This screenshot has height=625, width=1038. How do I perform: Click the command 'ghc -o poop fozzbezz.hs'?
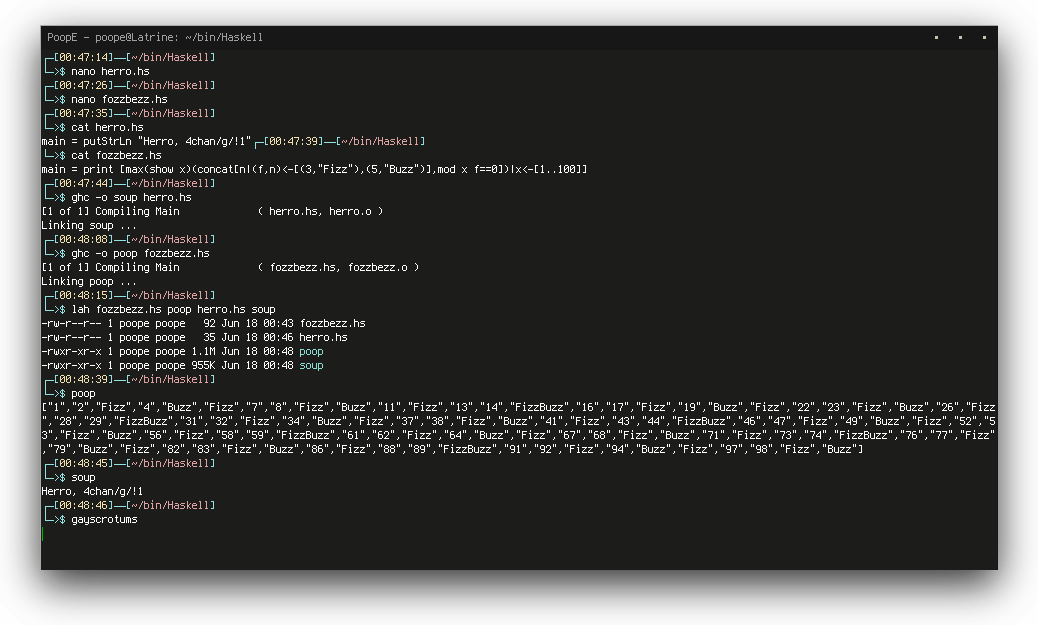pyautogui.click(x=140, y=254)
